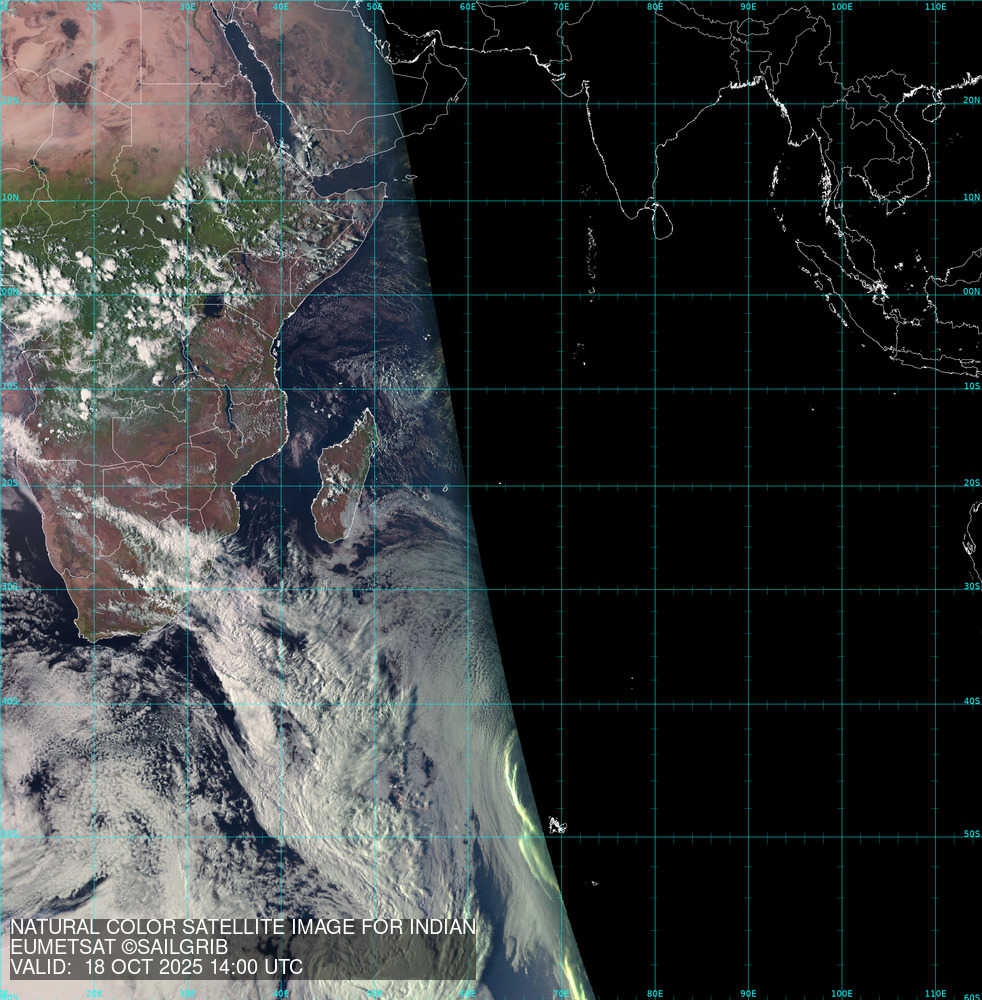The height and width of the screenshot is (1000, 982).
Task: Click the dark Lake Victoria spot
Action: (x=212, y=304)
